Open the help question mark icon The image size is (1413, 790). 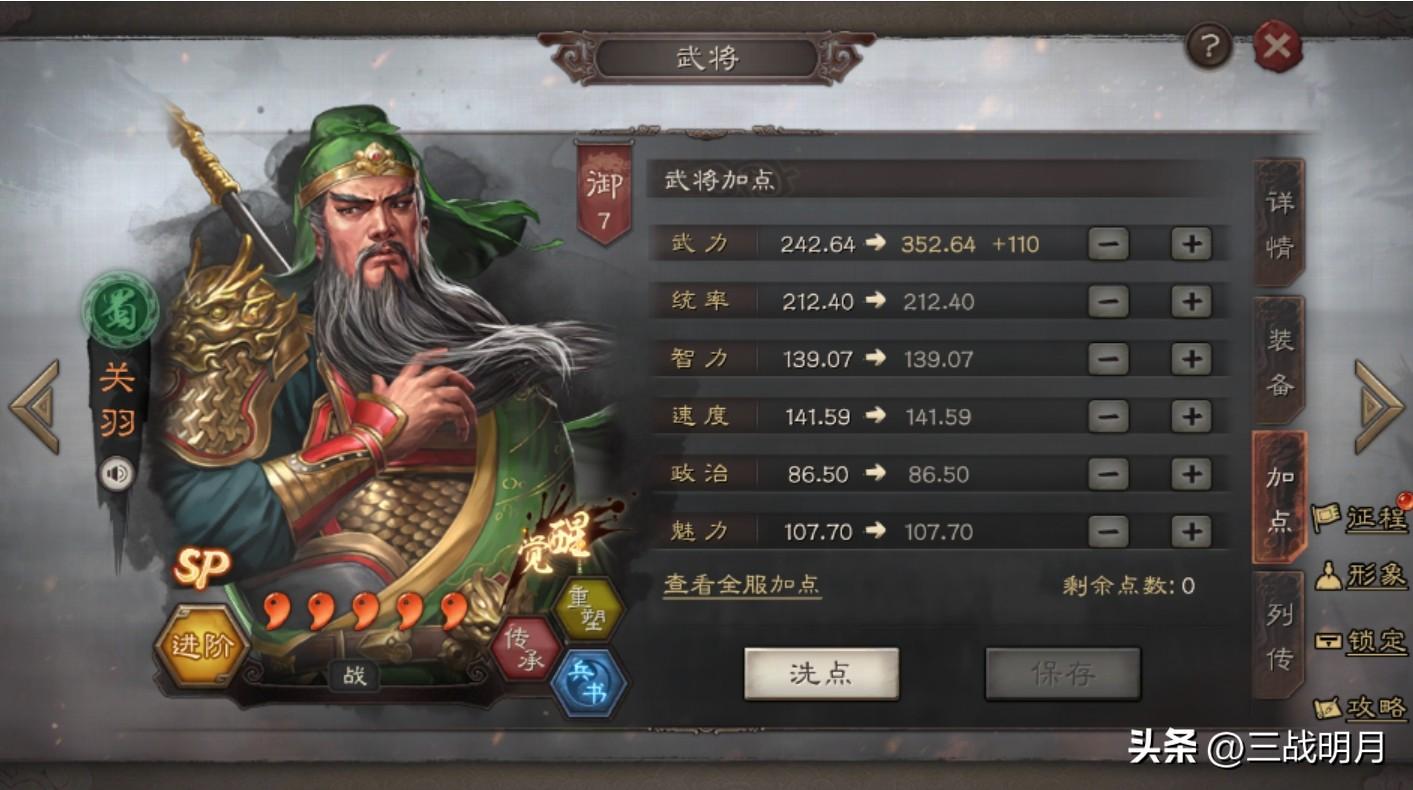(x=1208, y=47)
